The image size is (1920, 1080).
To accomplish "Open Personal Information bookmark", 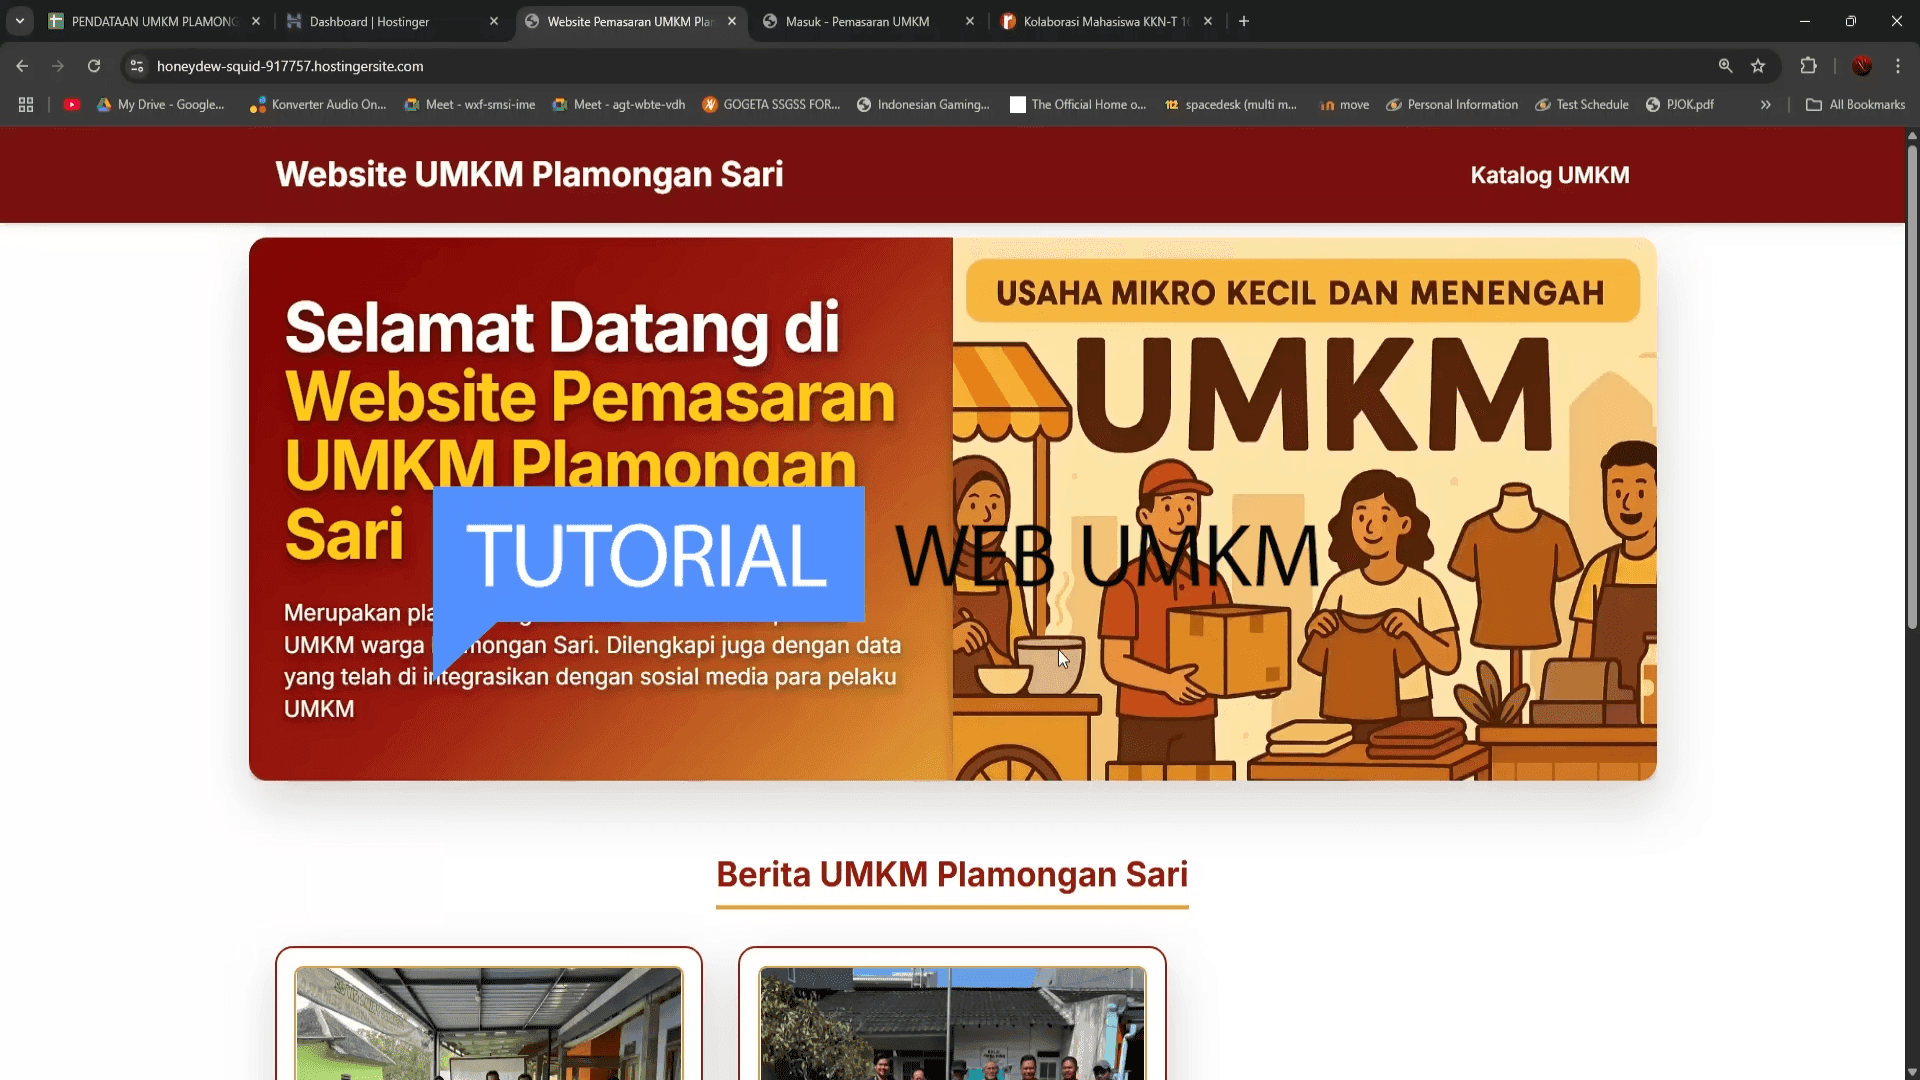I will [1452, 104].
